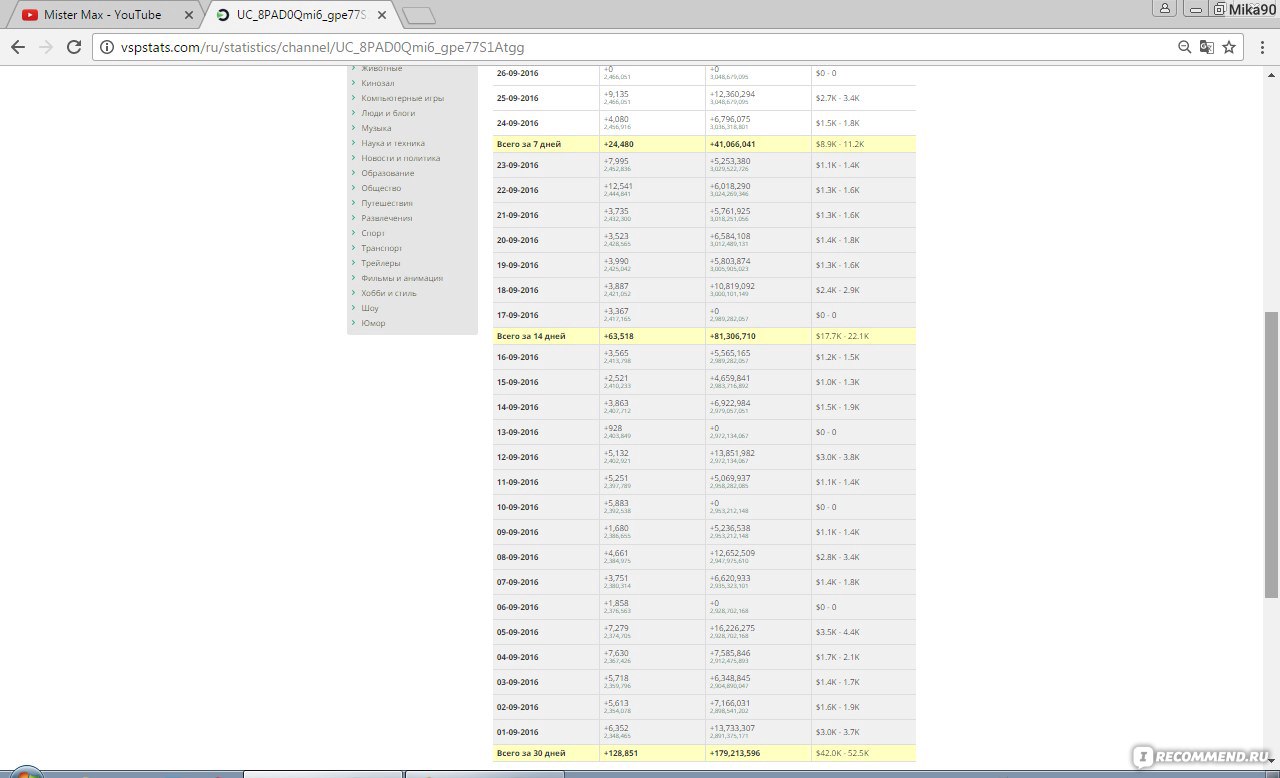
Task: Click the +179,213,596 monthly views total
Action: [x=735, y=753]
